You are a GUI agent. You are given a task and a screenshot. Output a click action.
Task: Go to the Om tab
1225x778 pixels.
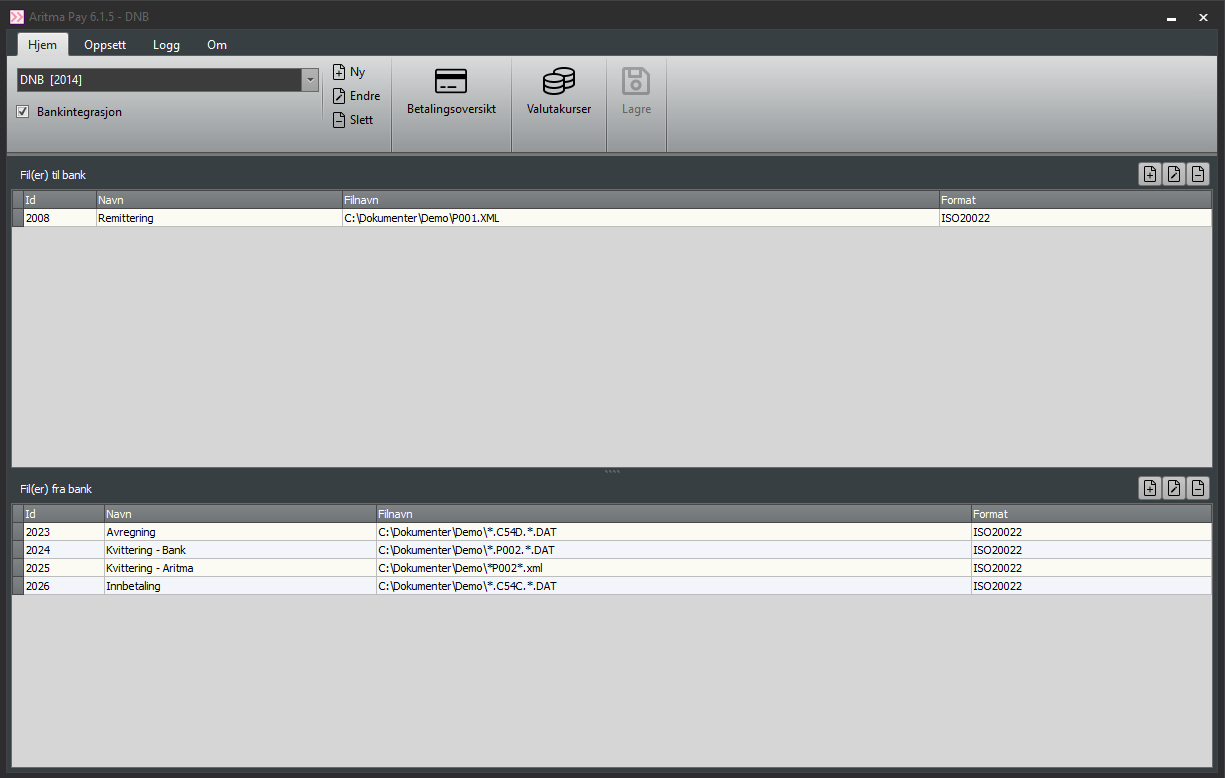pyautogui.click(x=216, y=45)
